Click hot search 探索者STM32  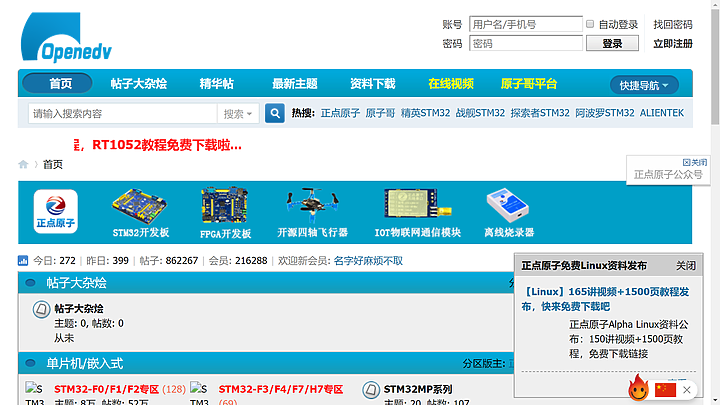click(540, 113)
